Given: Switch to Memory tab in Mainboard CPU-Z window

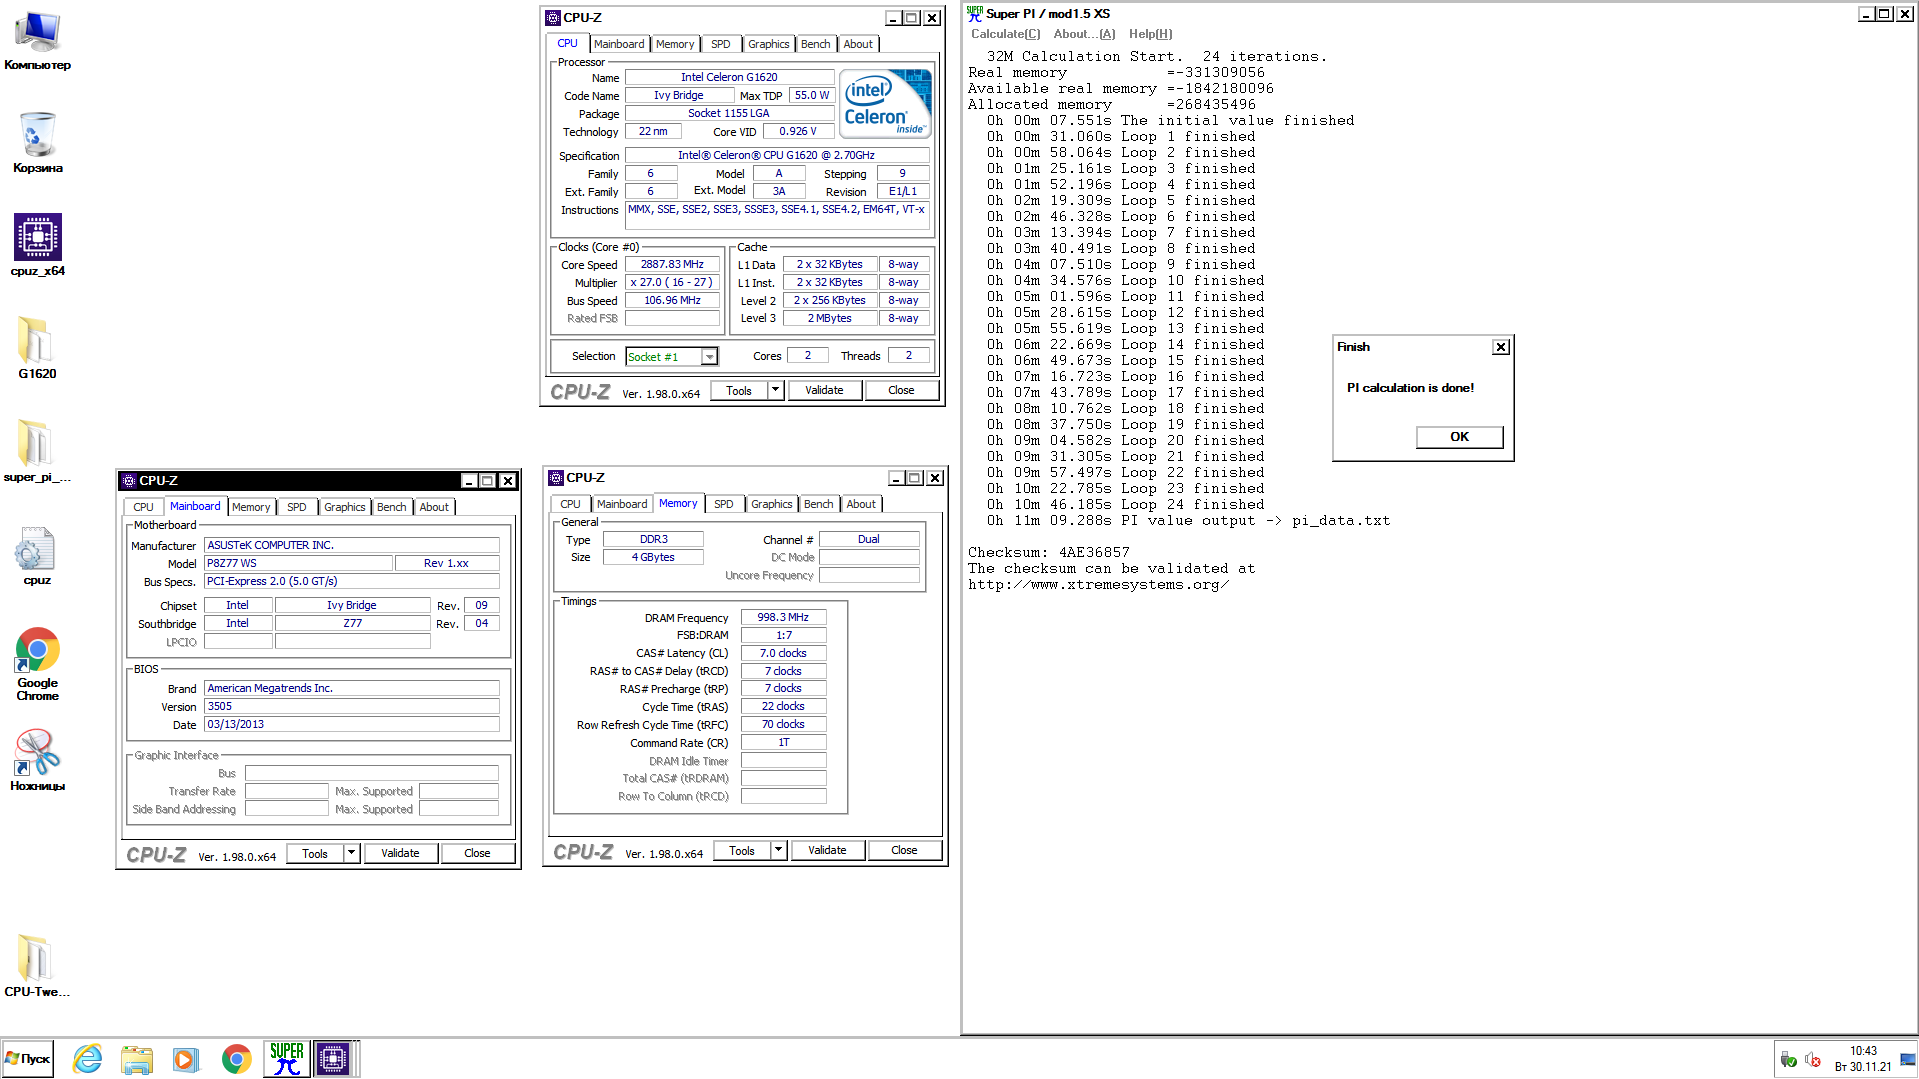Looking at the screenshot, I should point(251,507).
